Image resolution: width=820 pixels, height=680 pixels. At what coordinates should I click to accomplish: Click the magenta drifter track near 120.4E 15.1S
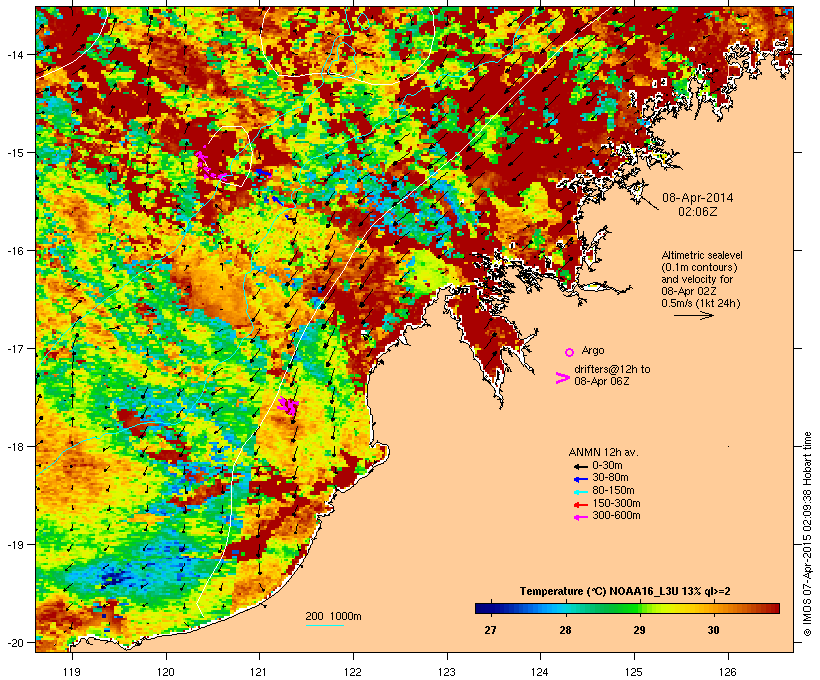pyautogui.click(x=209, y=165)
